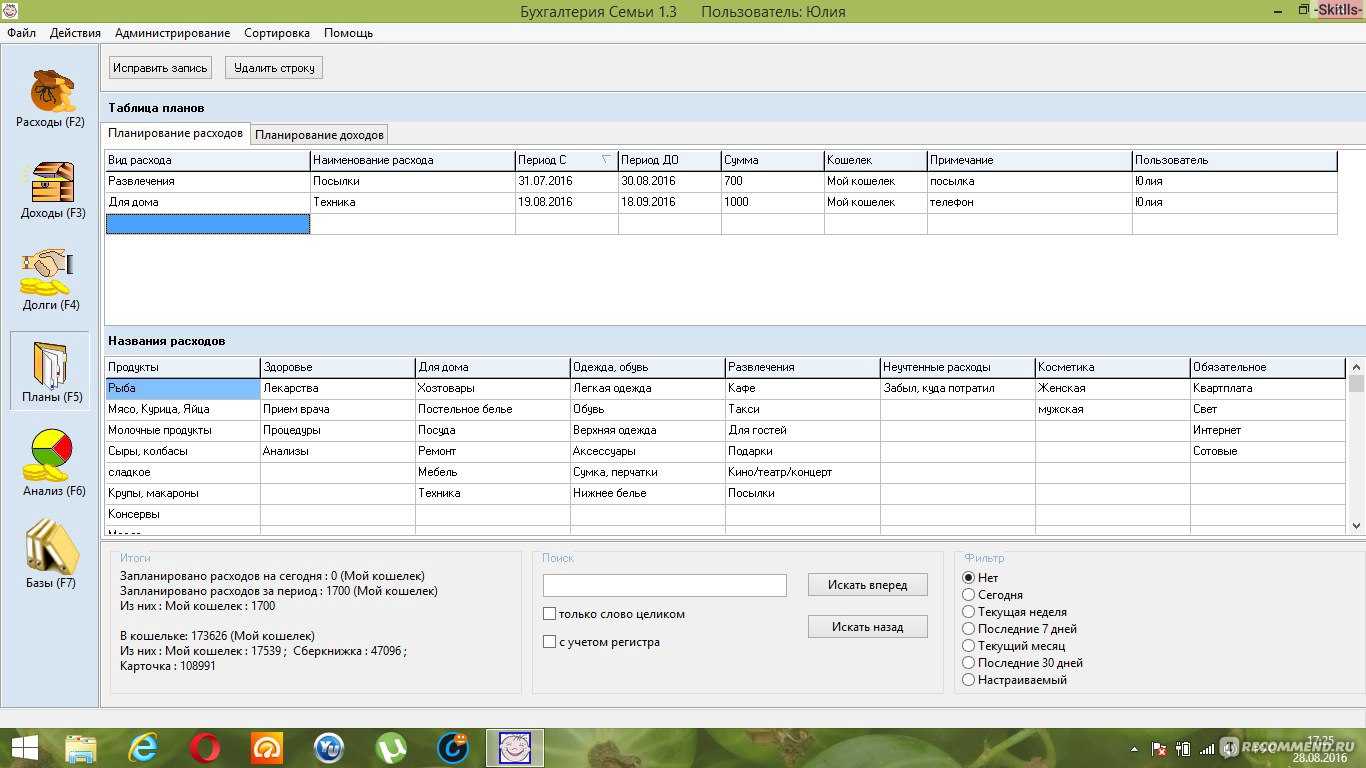Enable 'с учетом регистра' checkbox
Viewport: 1366px width, 768px height.
(549, 642)
